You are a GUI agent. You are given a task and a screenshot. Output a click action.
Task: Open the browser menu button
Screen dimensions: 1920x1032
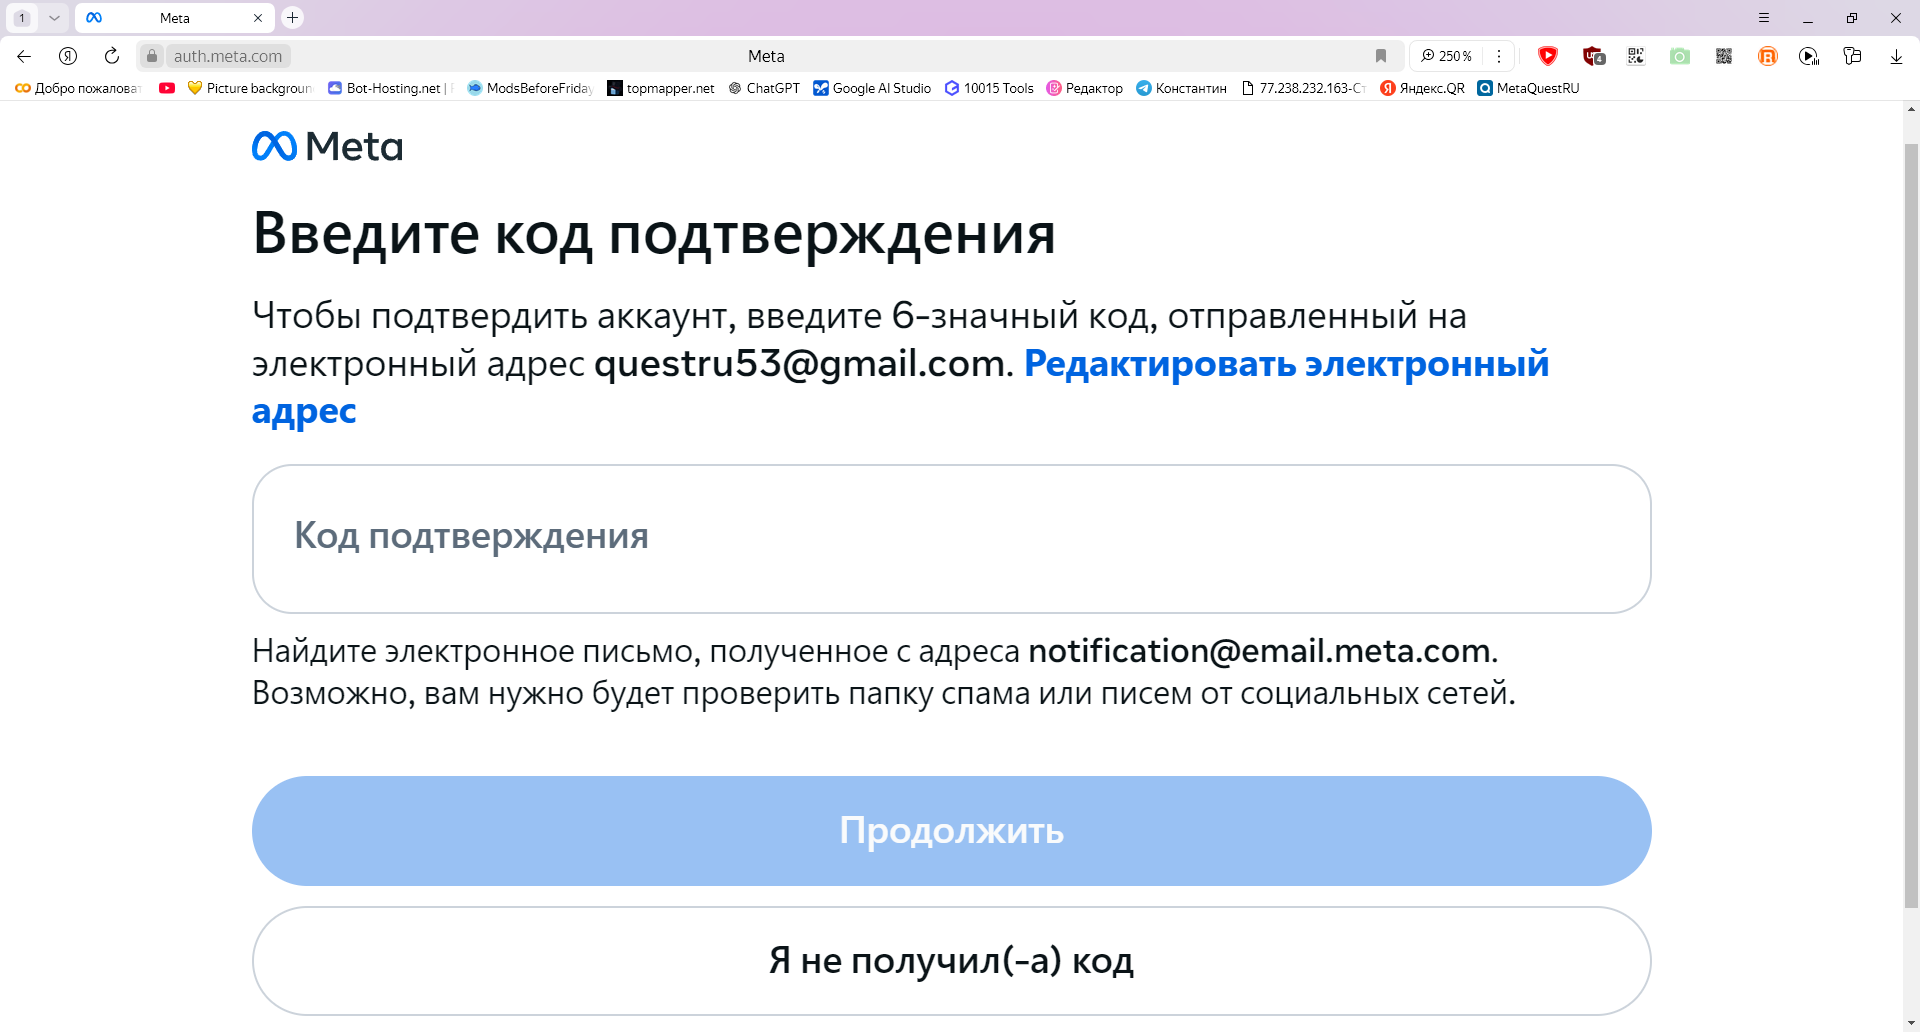tap(1765, 17)
